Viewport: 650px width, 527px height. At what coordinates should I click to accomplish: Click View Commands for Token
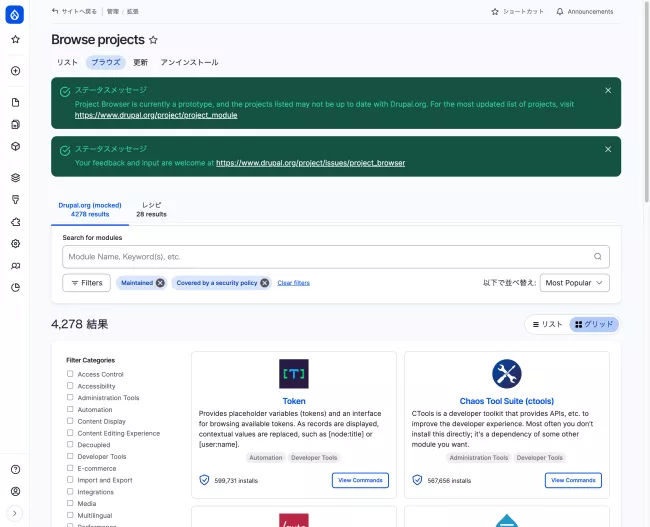point(360,480)
